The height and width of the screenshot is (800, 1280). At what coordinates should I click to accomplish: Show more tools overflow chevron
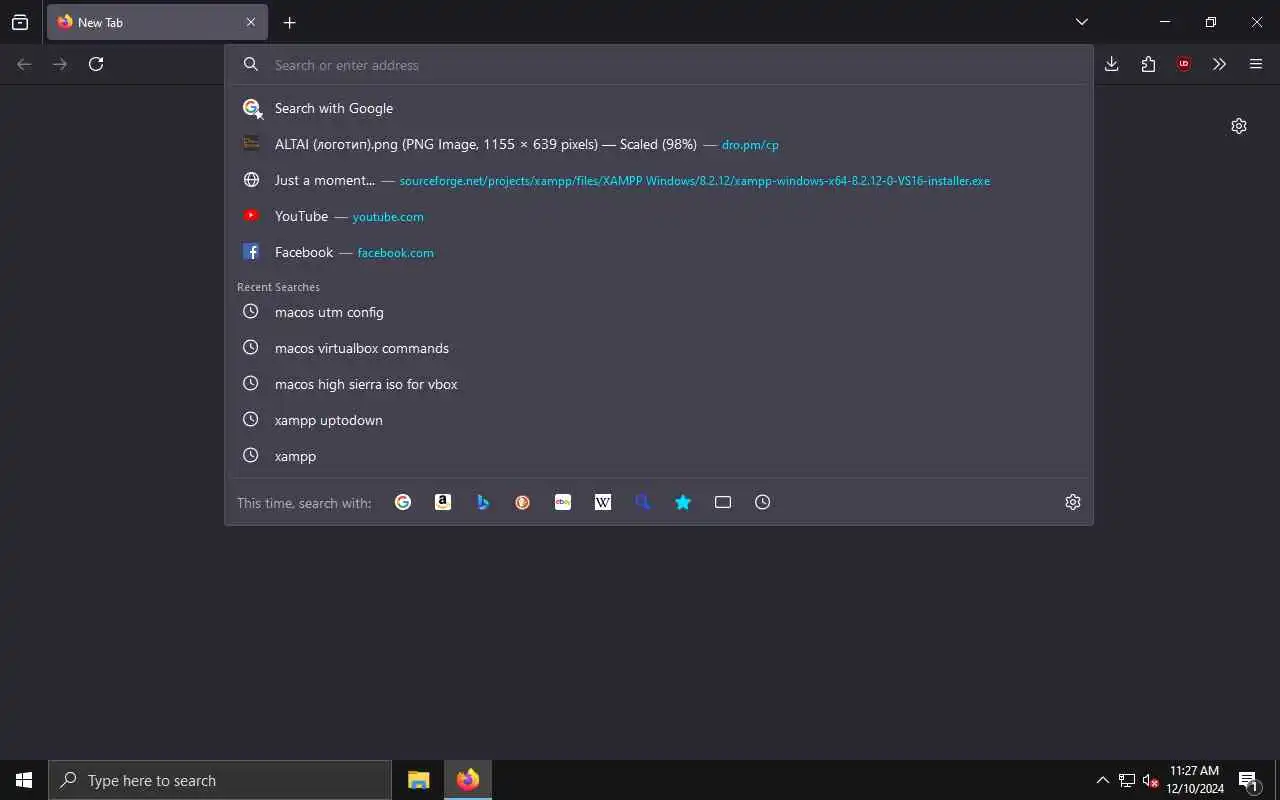click(1219, 64)
